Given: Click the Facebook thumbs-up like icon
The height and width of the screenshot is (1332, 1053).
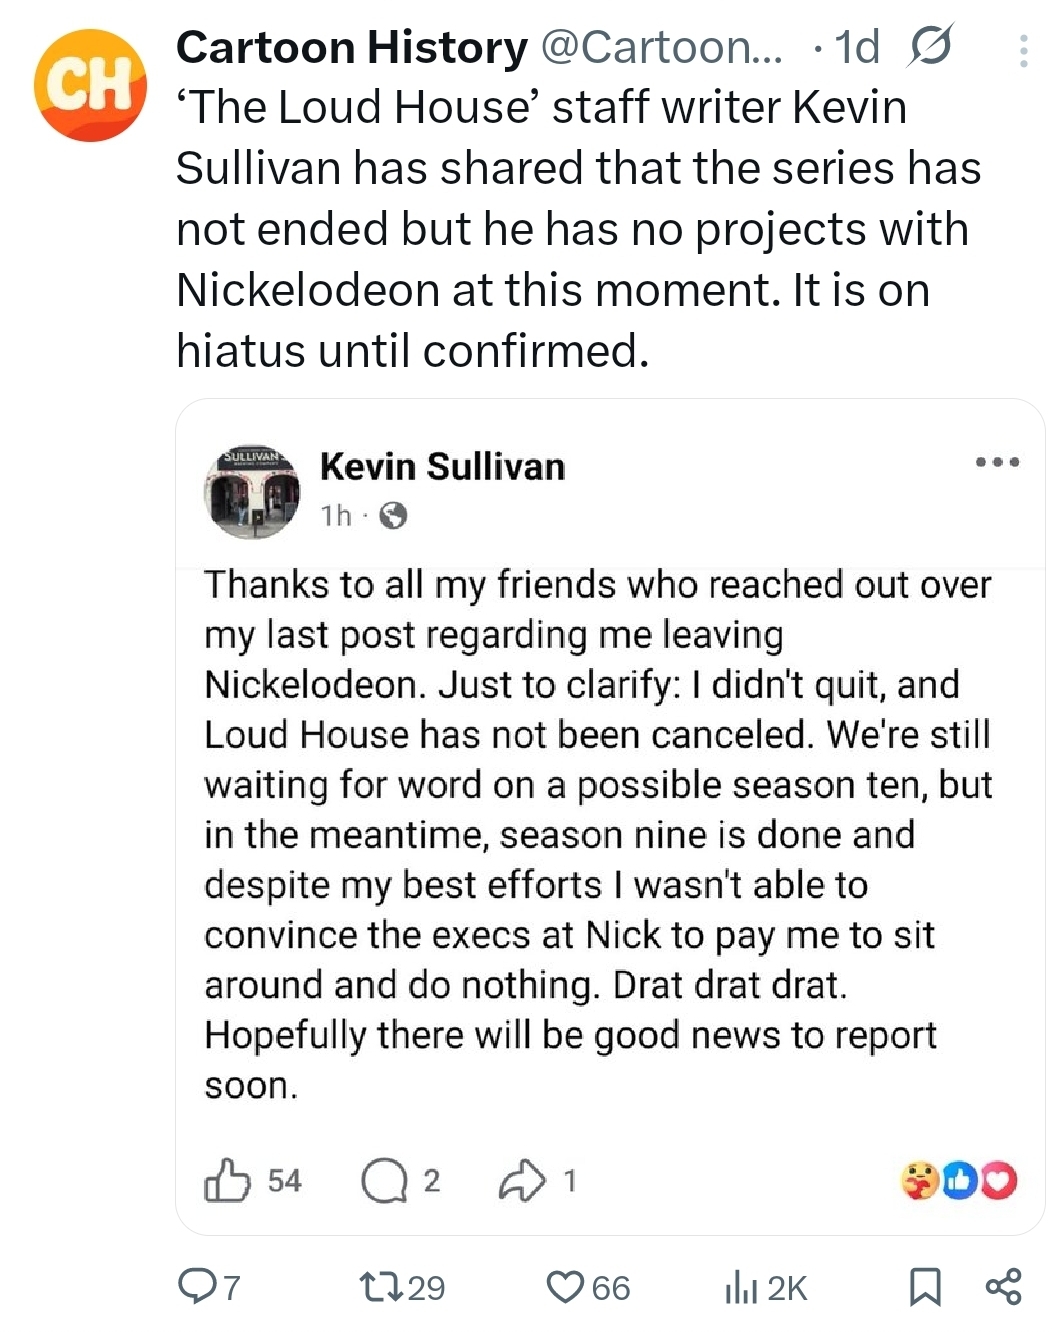Looking at the screenshot, I should 227,1181.
